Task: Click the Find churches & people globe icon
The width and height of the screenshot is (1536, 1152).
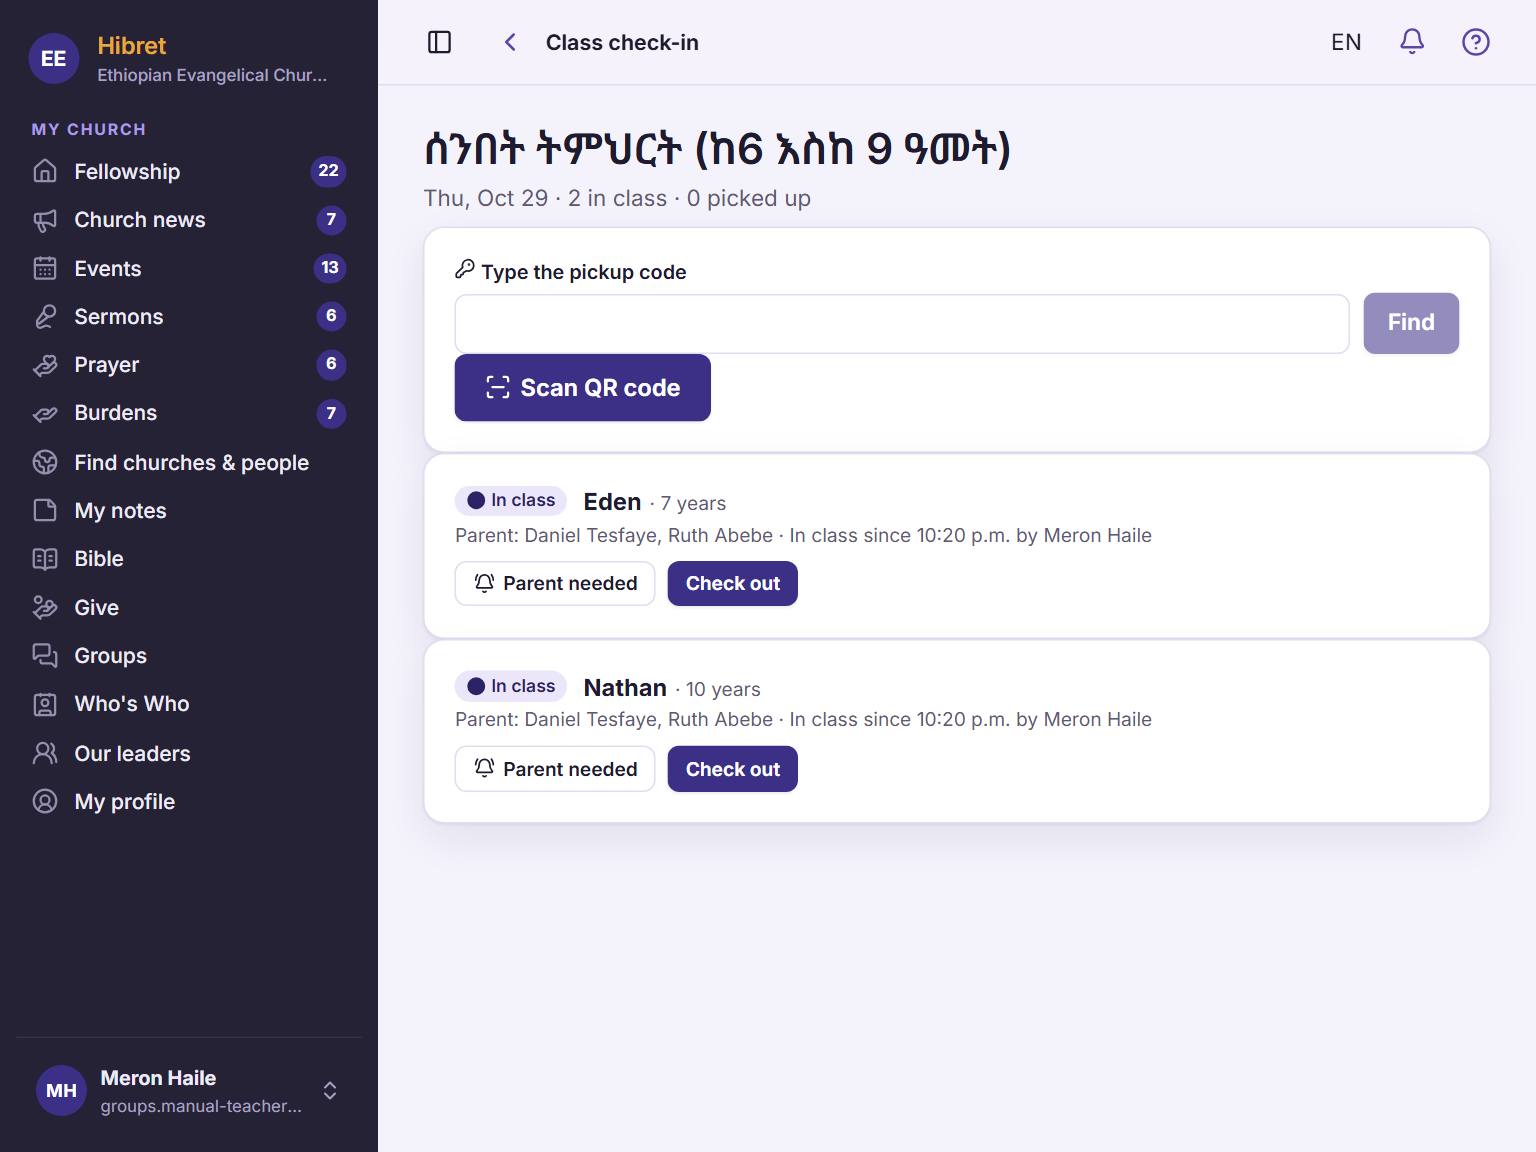Action: pos(45,462)
